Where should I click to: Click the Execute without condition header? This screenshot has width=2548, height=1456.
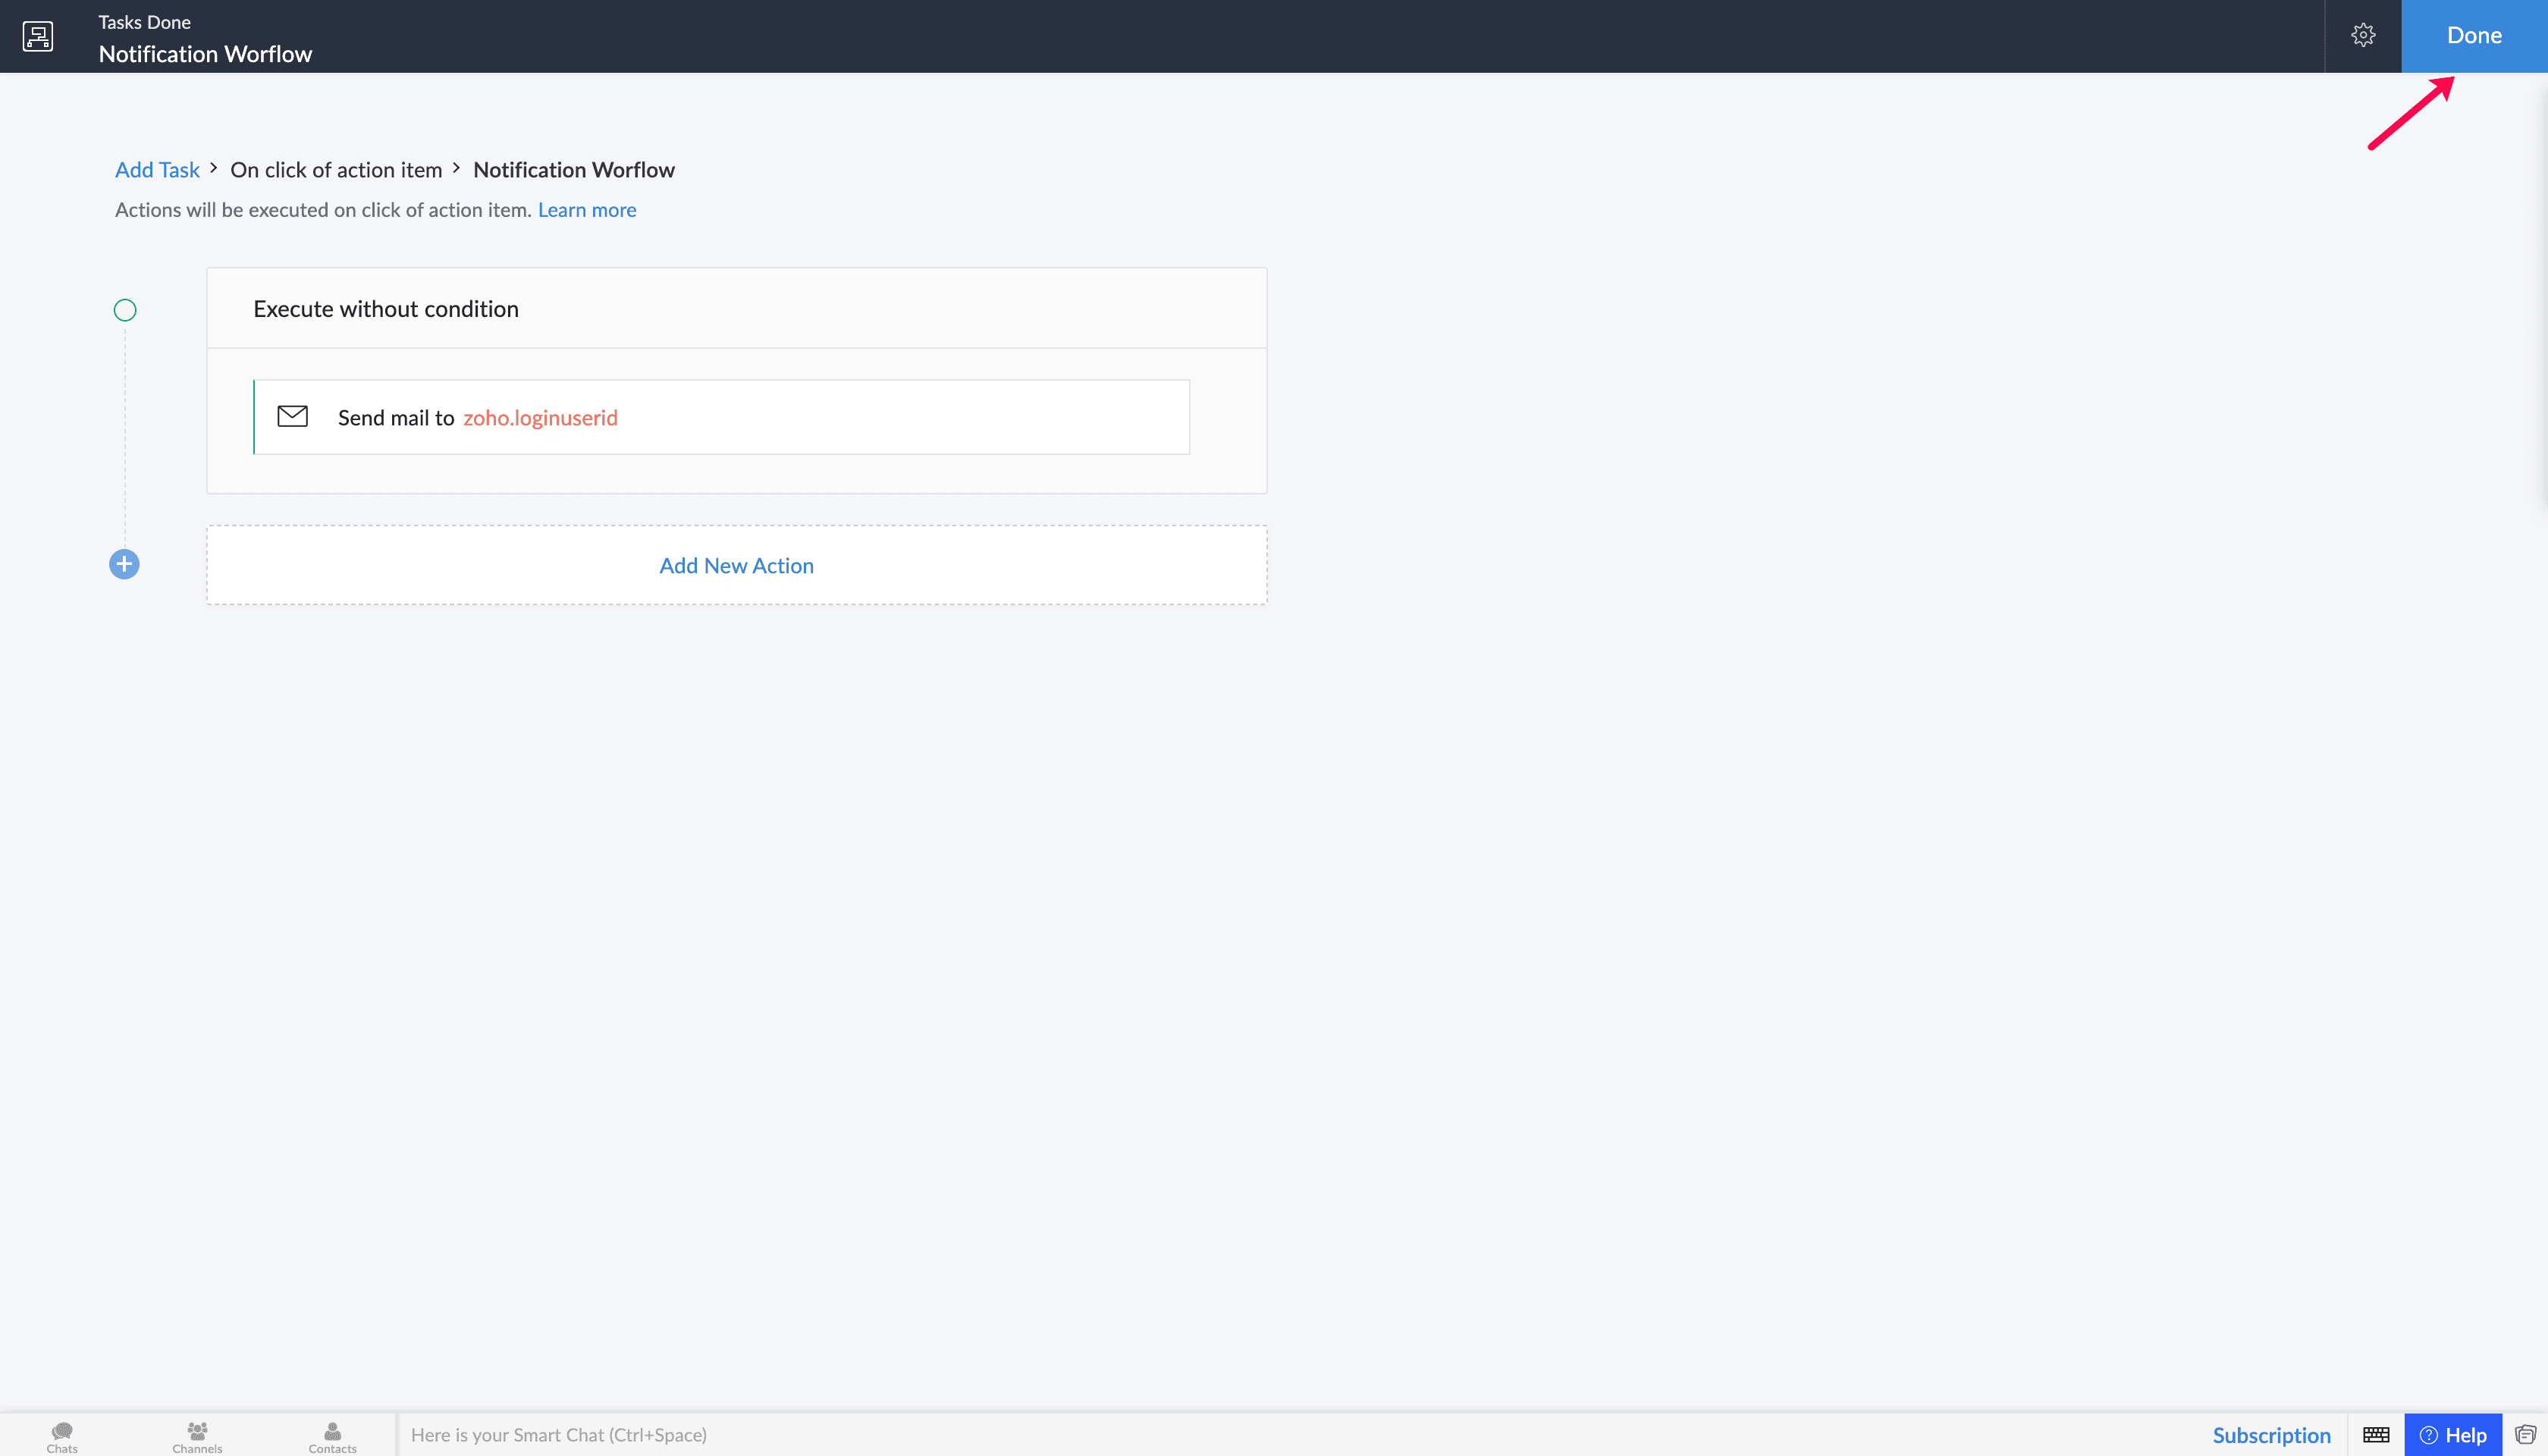tap(386, 309)
